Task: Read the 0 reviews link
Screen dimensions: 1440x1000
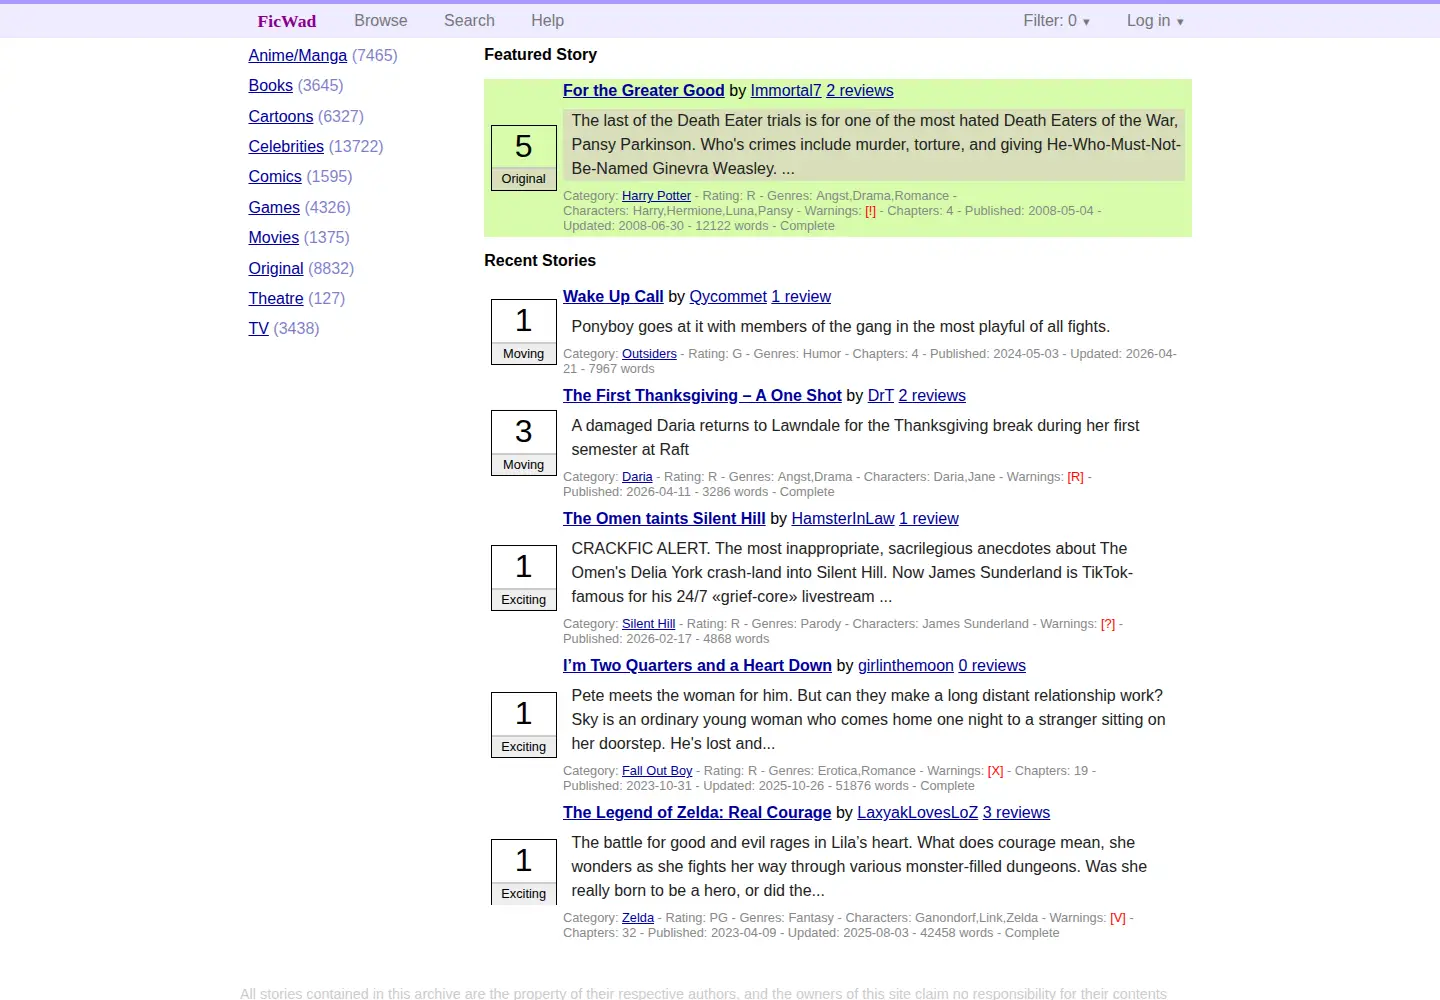Action: click(992, 666)
